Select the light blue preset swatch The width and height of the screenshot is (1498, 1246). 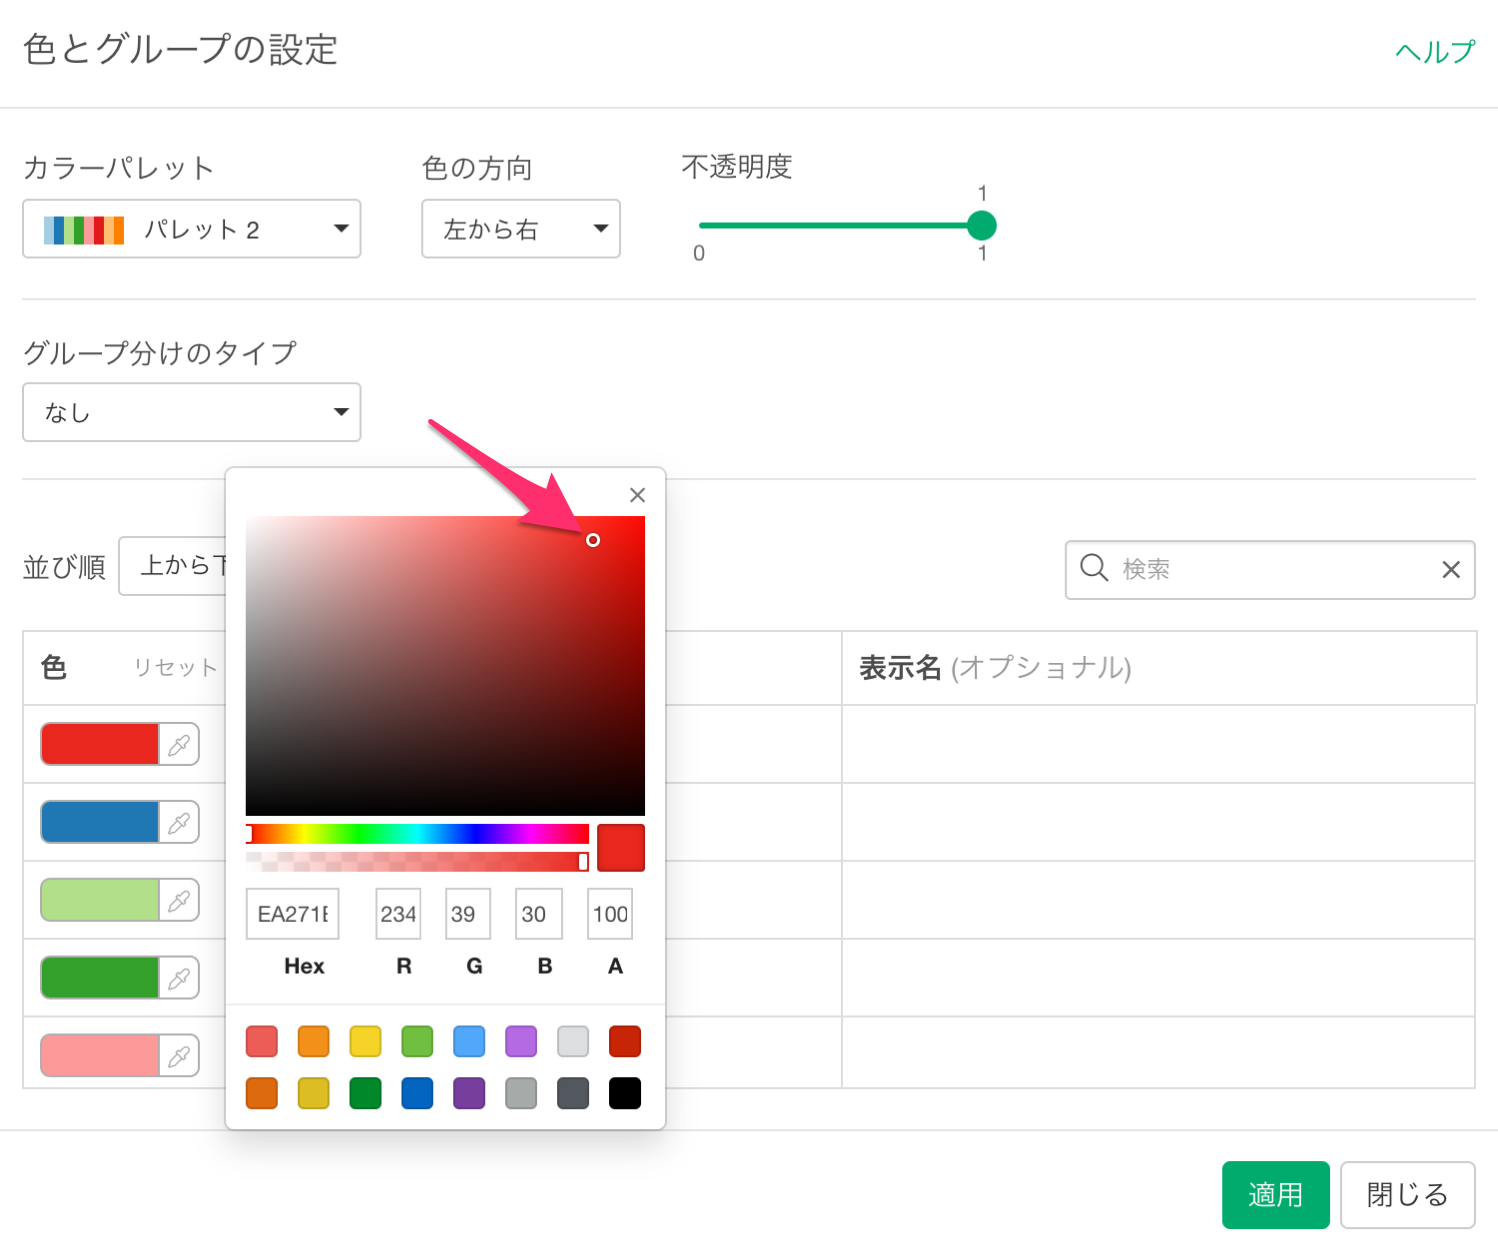[x=469, y=1041]
